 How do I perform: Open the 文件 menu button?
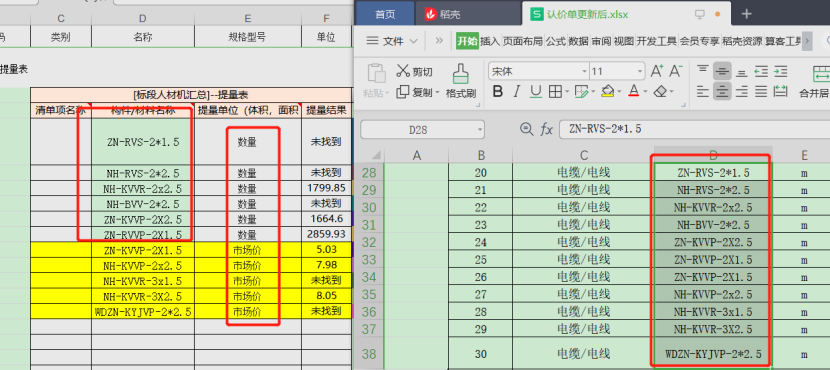tap(392, 41)
